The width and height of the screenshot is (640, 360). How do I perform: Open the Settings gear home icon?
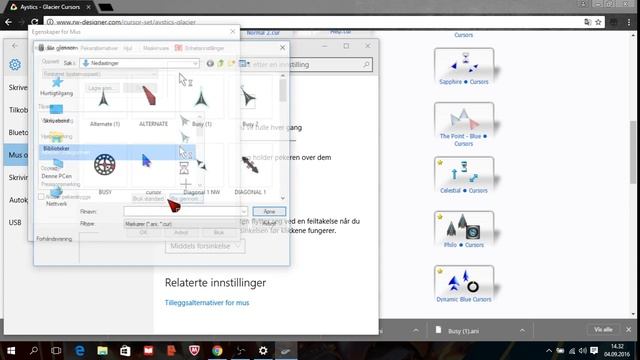coord(15,64)
